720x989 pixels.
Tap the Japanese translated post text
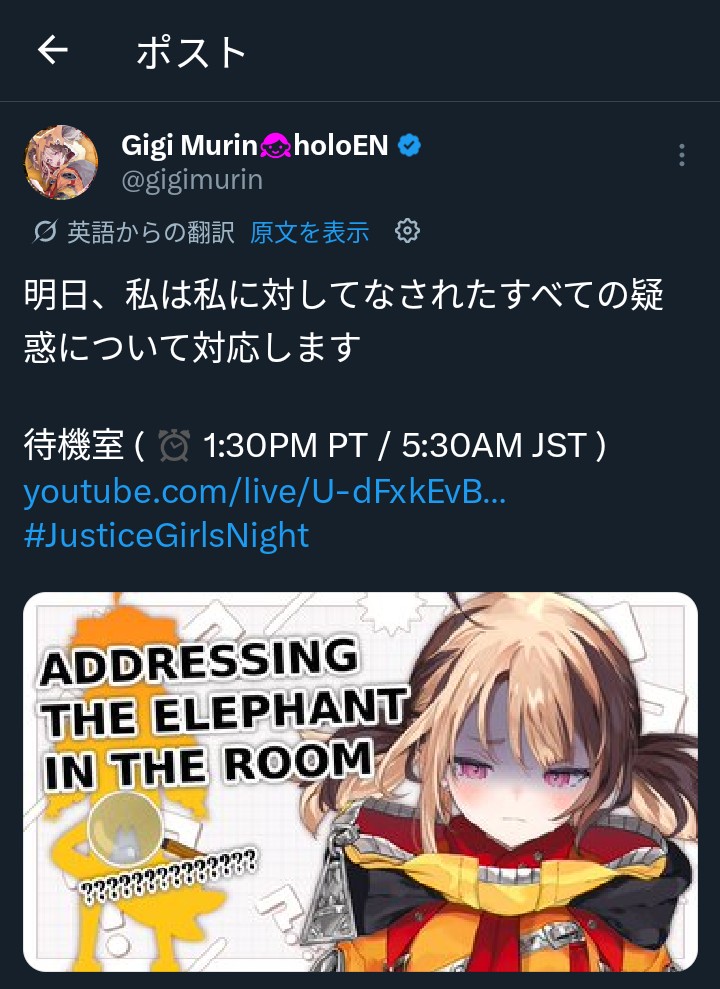click(x=344, y=320)
